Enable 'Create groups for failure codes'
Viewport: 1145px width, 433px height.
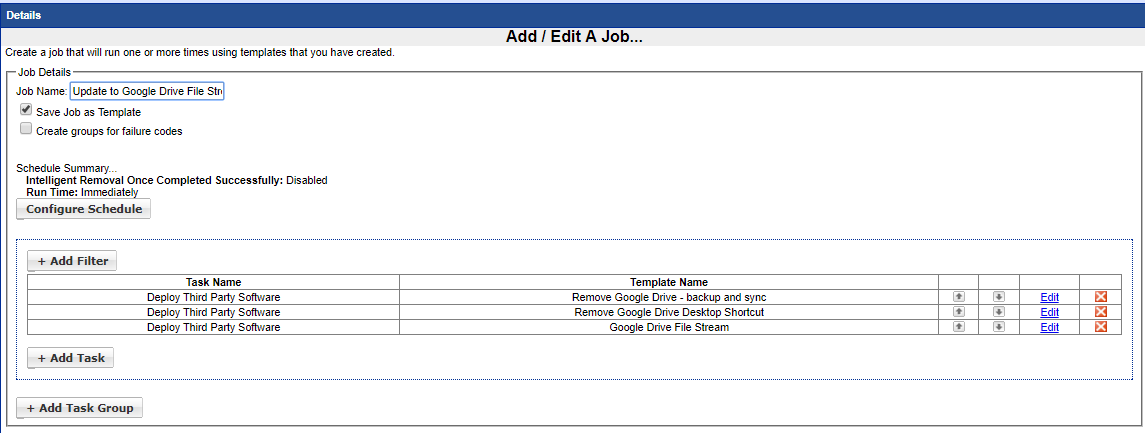click(26, 129)
